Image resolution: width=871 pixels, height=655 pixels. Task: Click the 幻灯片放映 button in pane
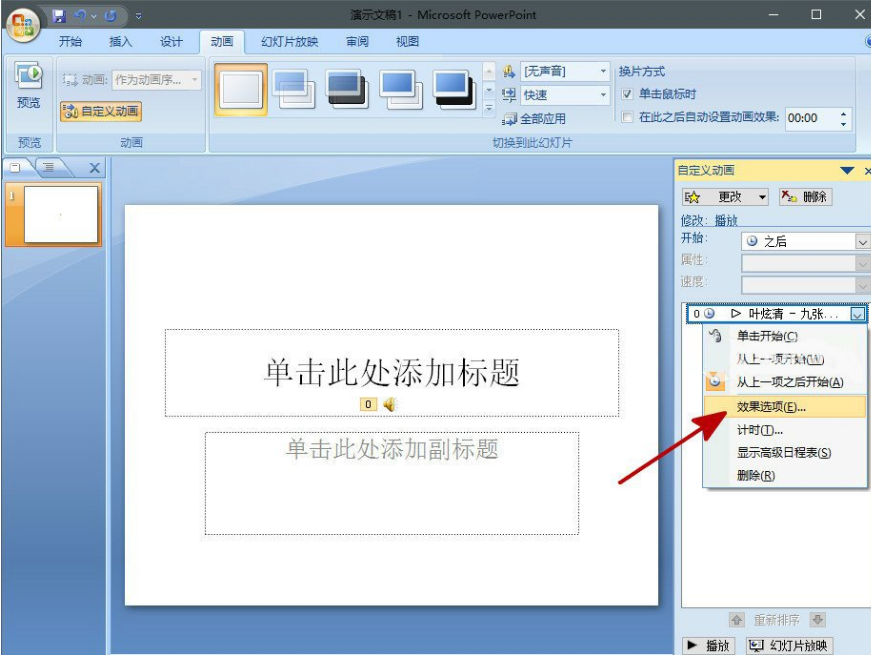tap(789, 645)
